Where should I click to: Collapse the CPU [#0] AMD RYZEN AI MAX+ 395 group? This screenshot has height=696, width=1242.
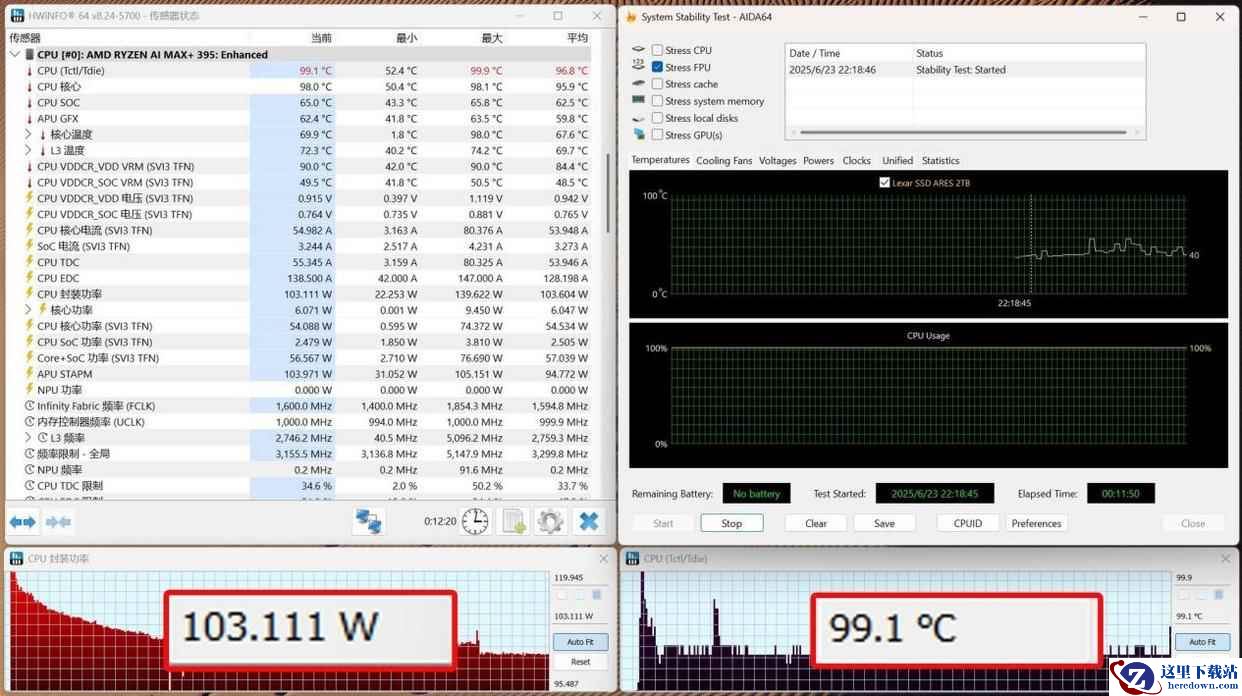click(13, 55)
